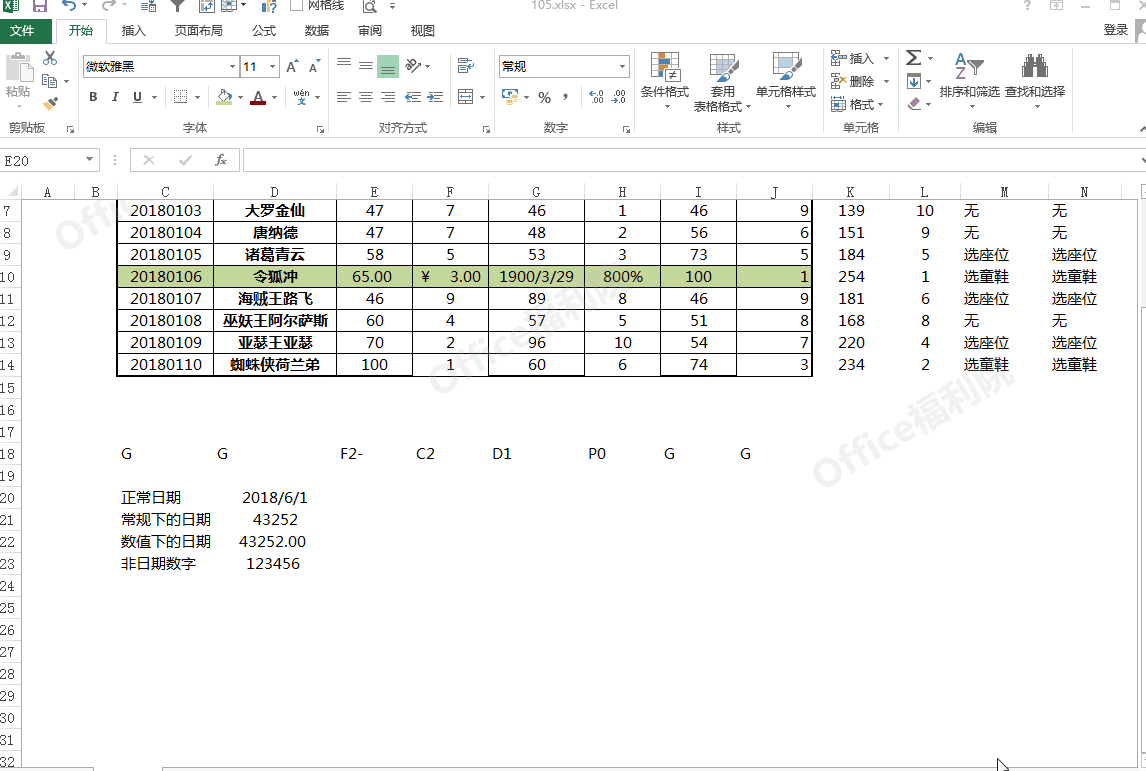Switch to the 页面布局 tab
The image size is (1146, 771).
pos(199,31)
